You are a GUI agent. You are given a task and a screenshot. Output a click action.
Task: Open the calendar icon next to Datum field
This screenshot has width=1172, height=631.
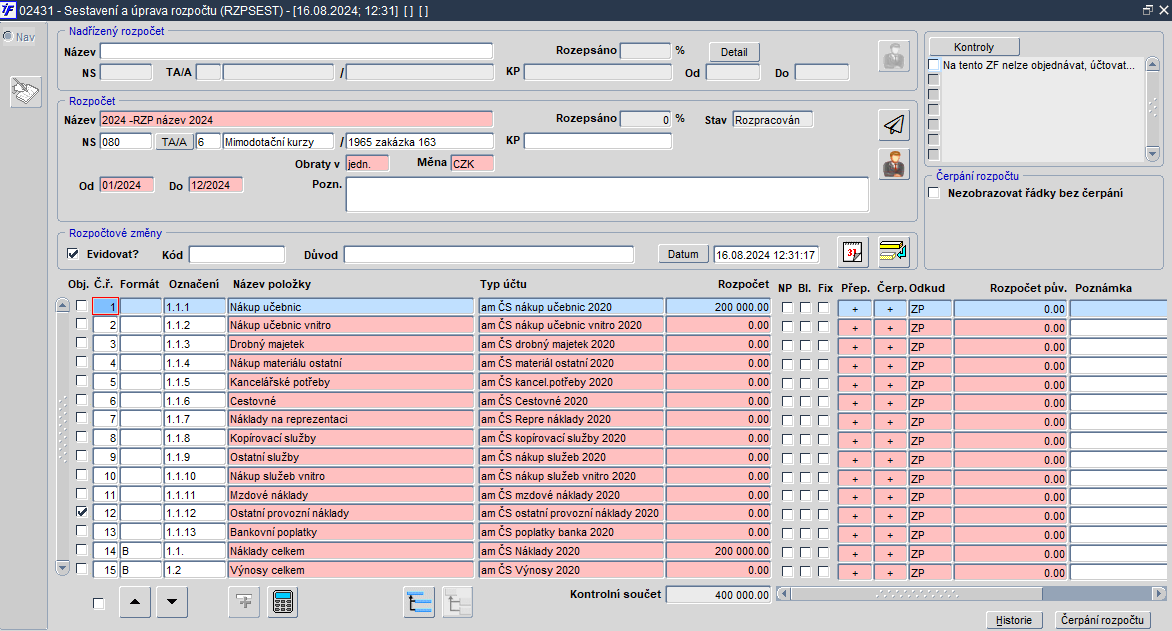(x=853, y=252)
